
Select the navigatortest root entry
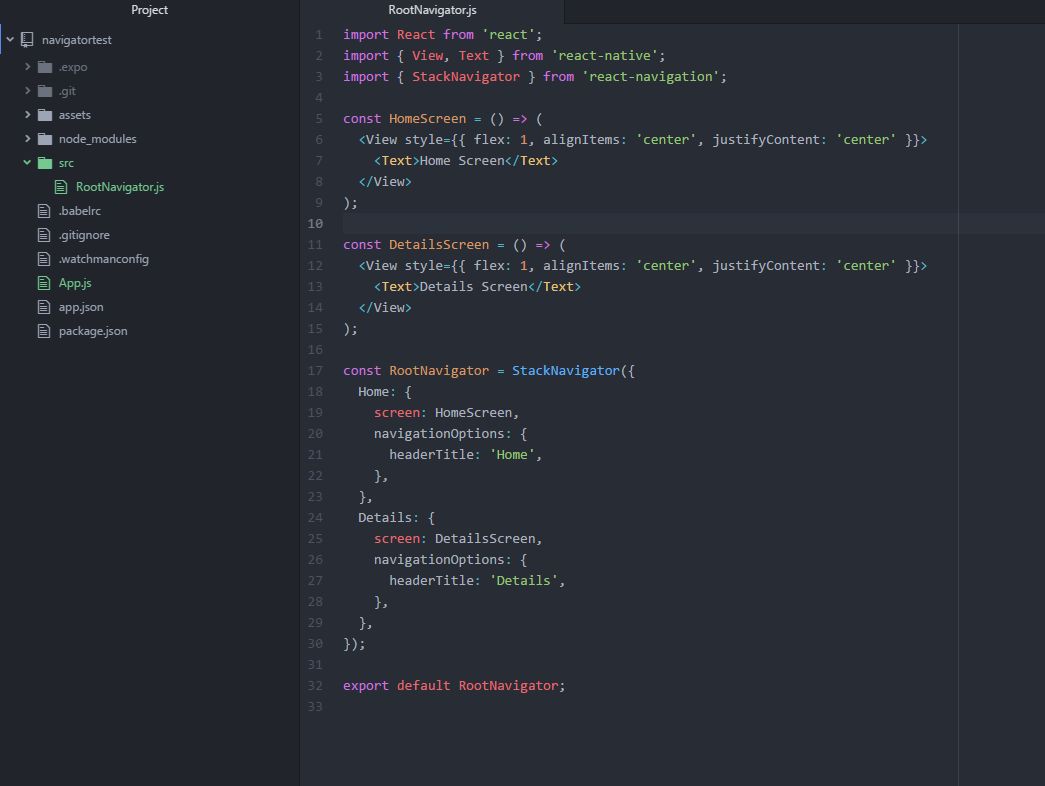click(77, 40)
